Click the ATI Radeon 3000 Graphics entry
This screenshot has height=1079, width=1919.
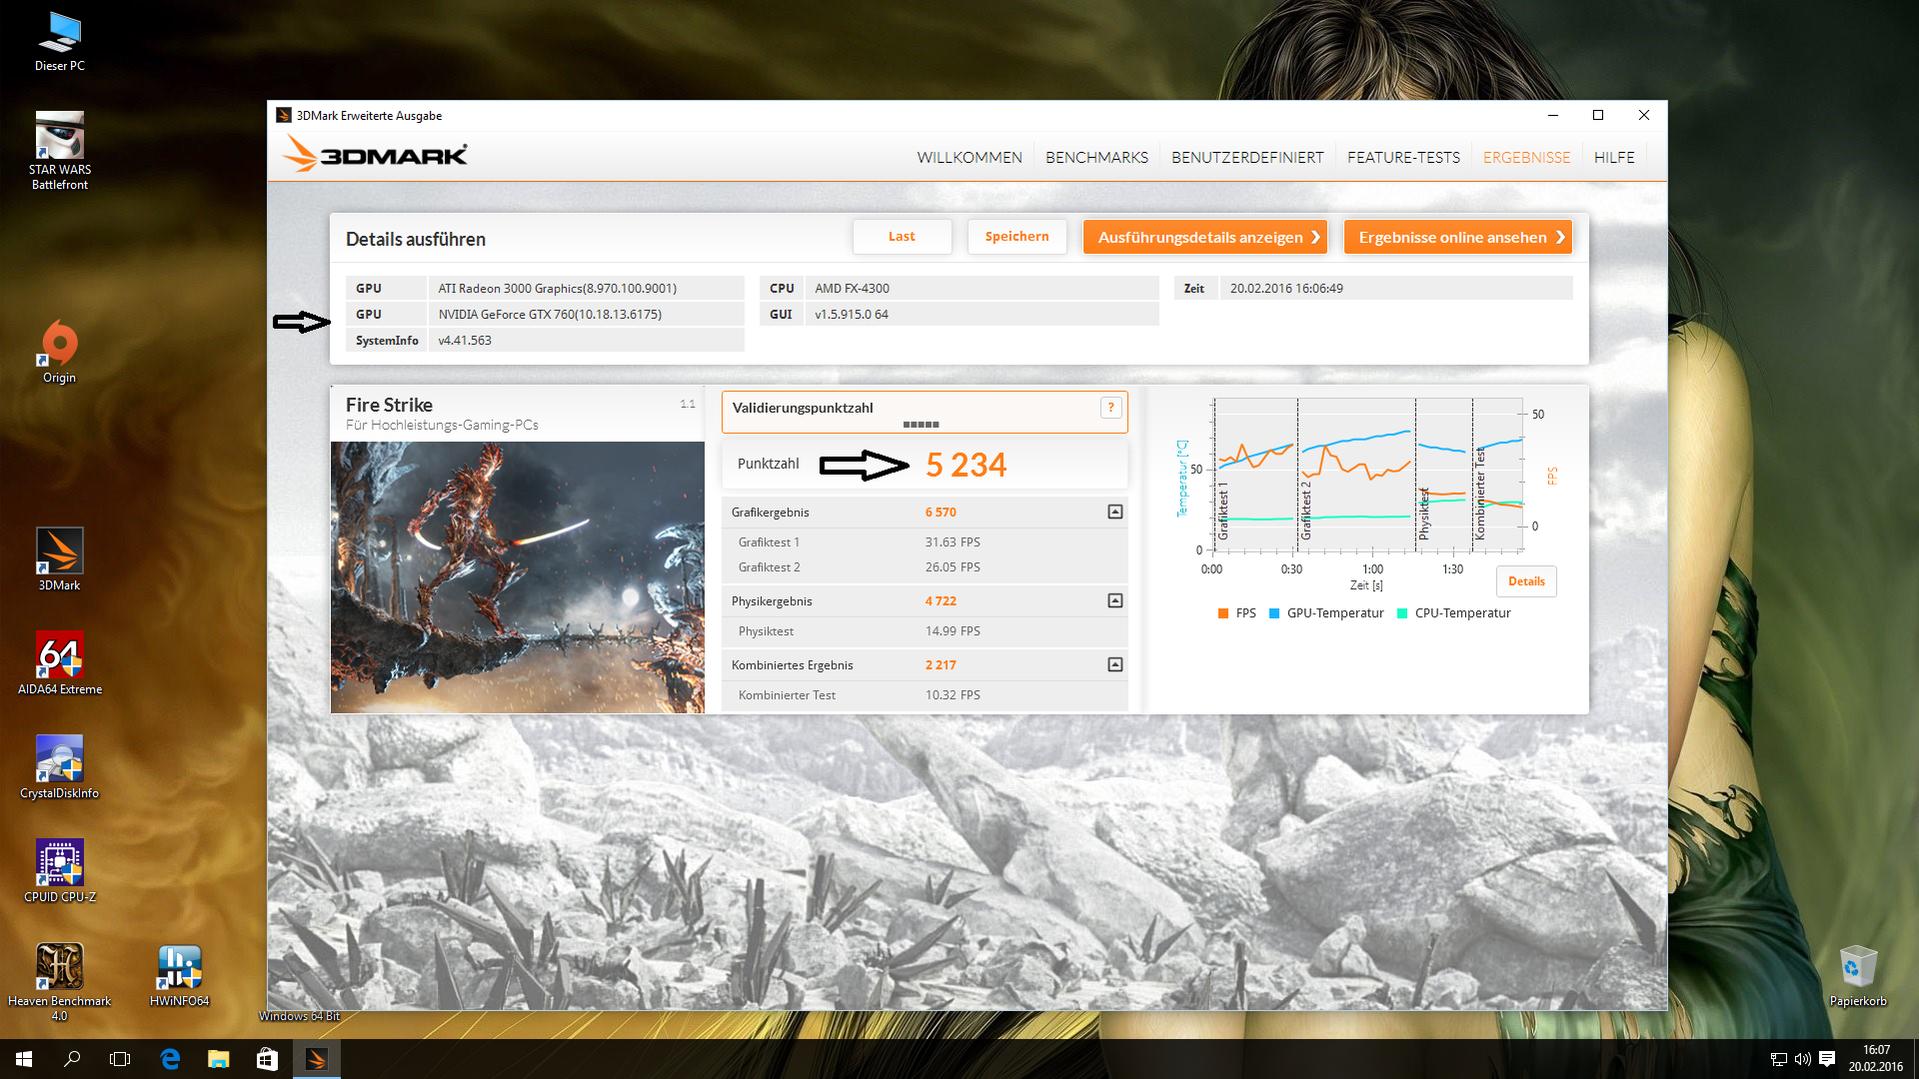[x=557, y=288]
